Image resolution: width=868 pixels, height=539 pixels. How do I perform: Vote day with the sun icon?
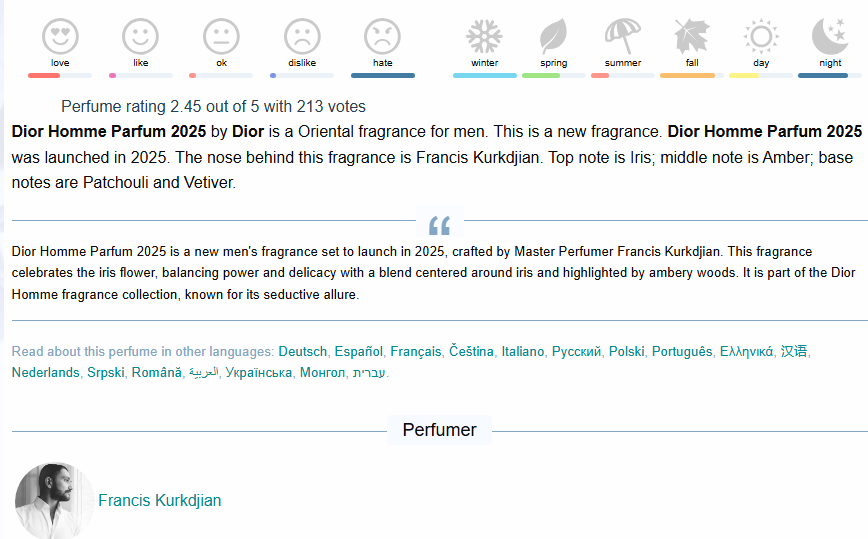pos(761,36)
